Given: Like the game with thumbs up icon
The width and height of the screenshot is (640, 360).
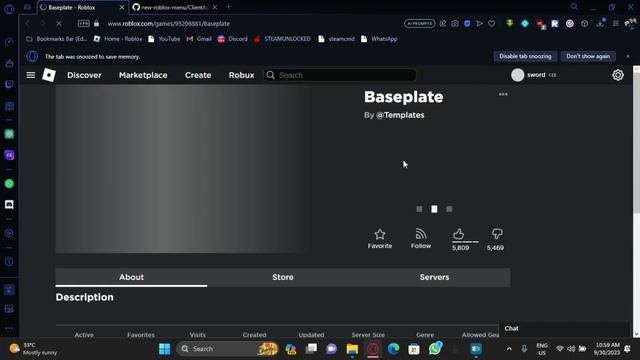Looking at the screenshot, I should [459, 234].
